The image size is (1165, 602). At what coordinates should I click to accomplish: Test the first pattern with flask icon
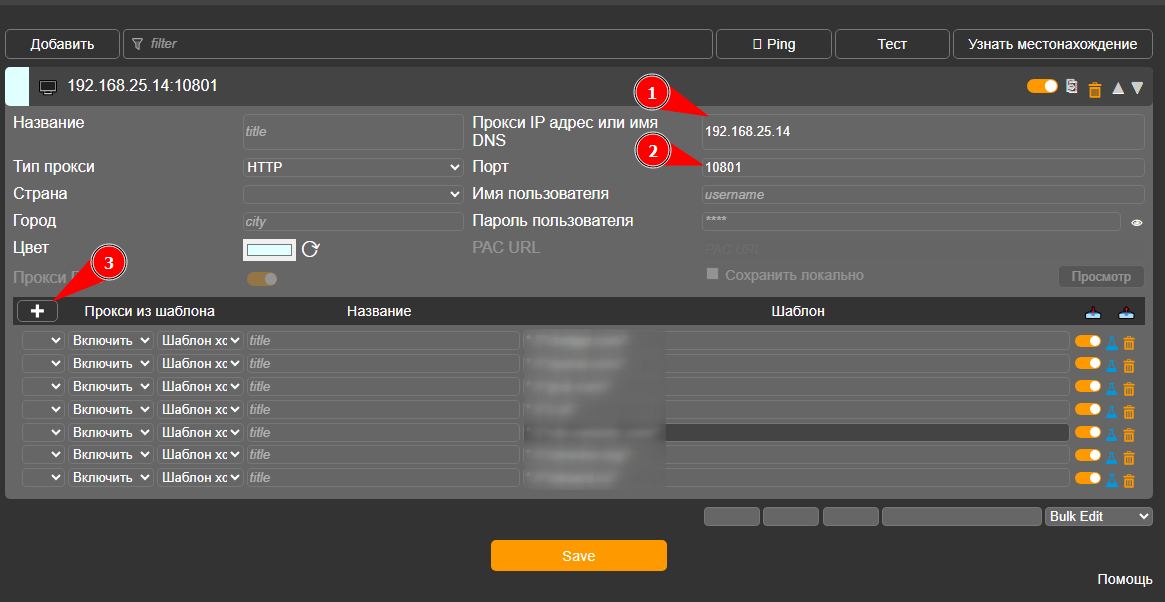click(1112, 342)
